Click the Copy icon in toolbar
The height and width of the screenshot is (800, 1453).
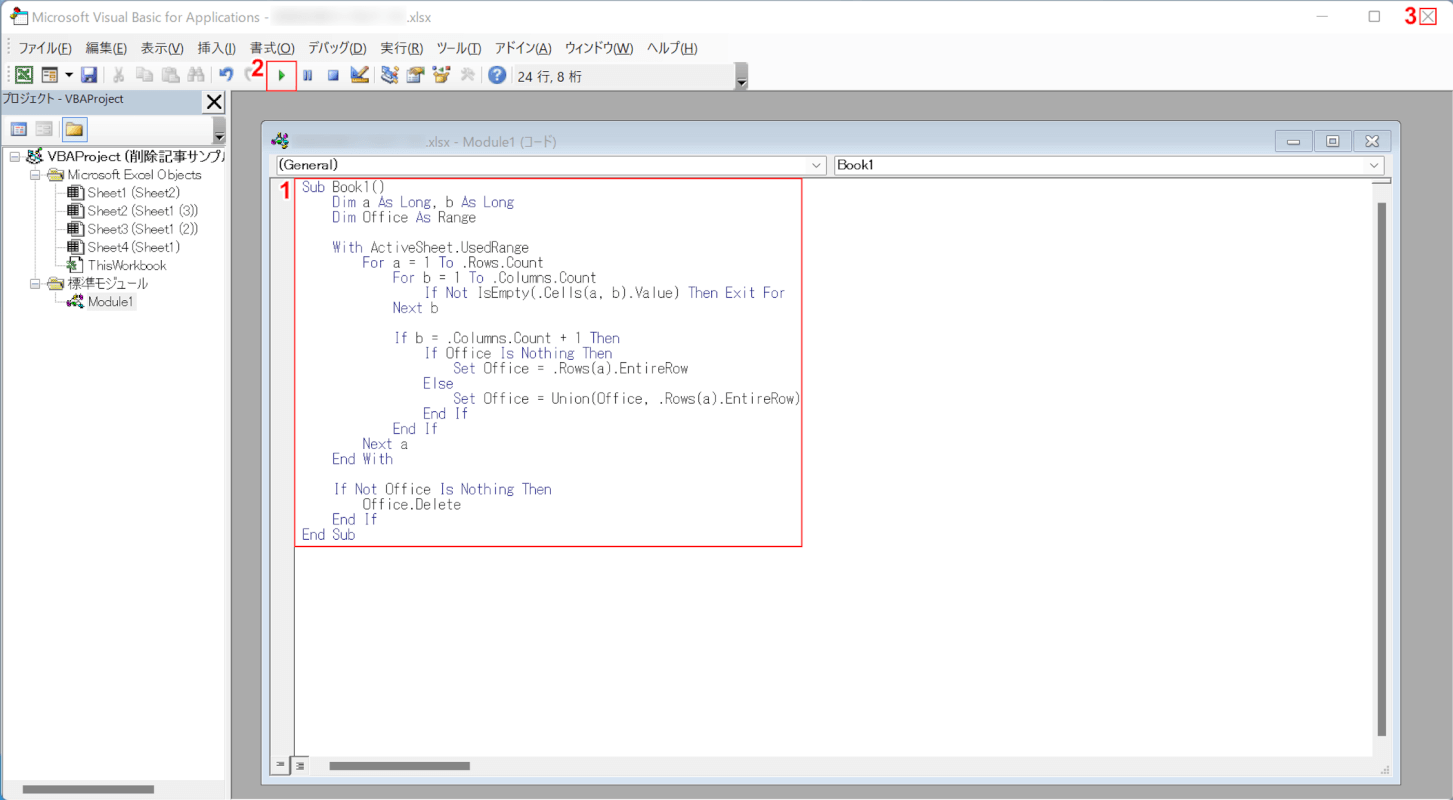tap(144, 75)
